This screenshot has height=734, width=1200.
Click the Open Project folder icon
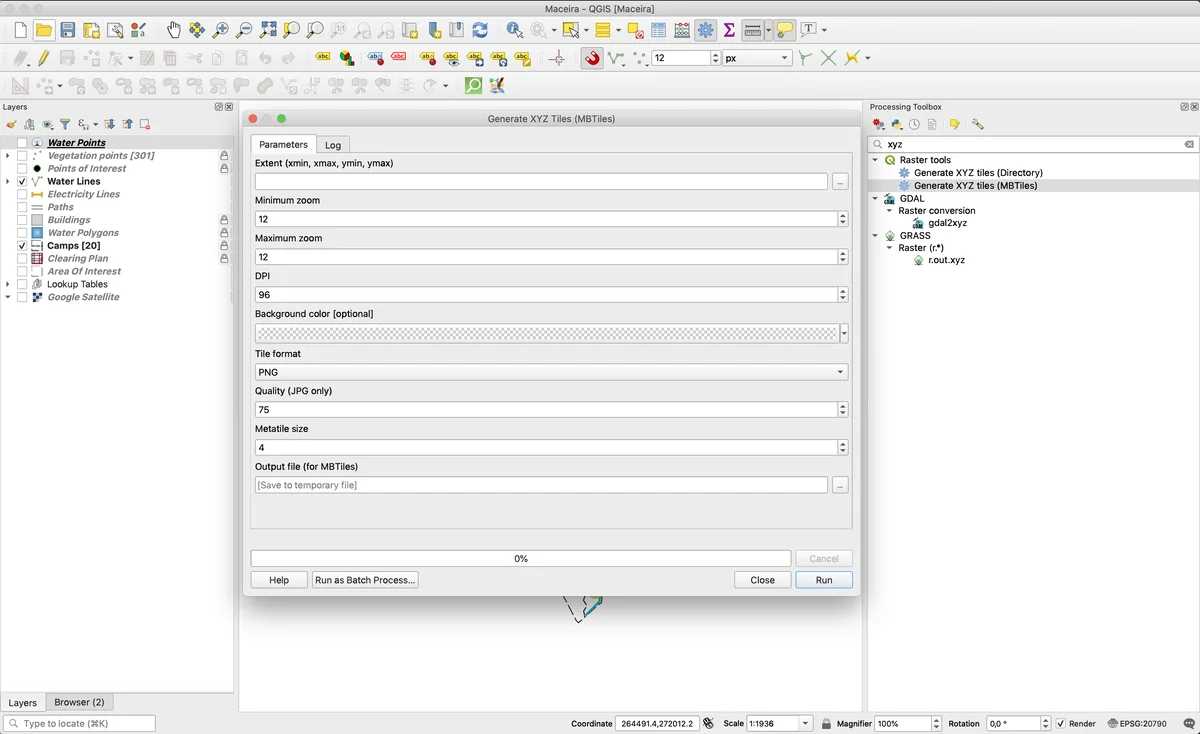pyautogui.click(x=43, y=30)
